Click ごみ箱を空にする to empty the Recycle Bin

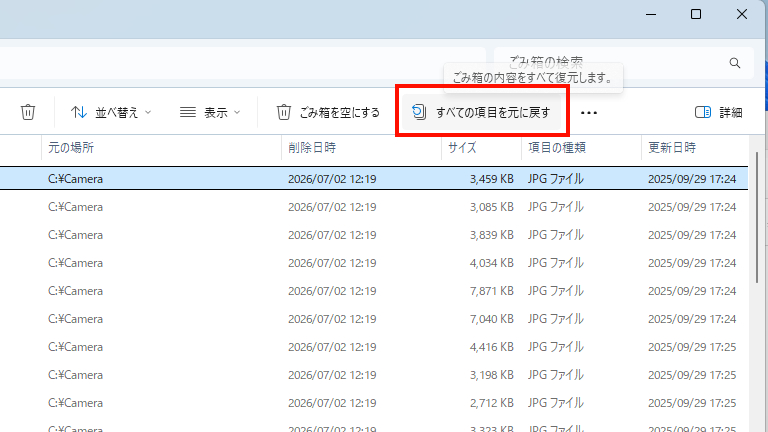click(328, 113)
